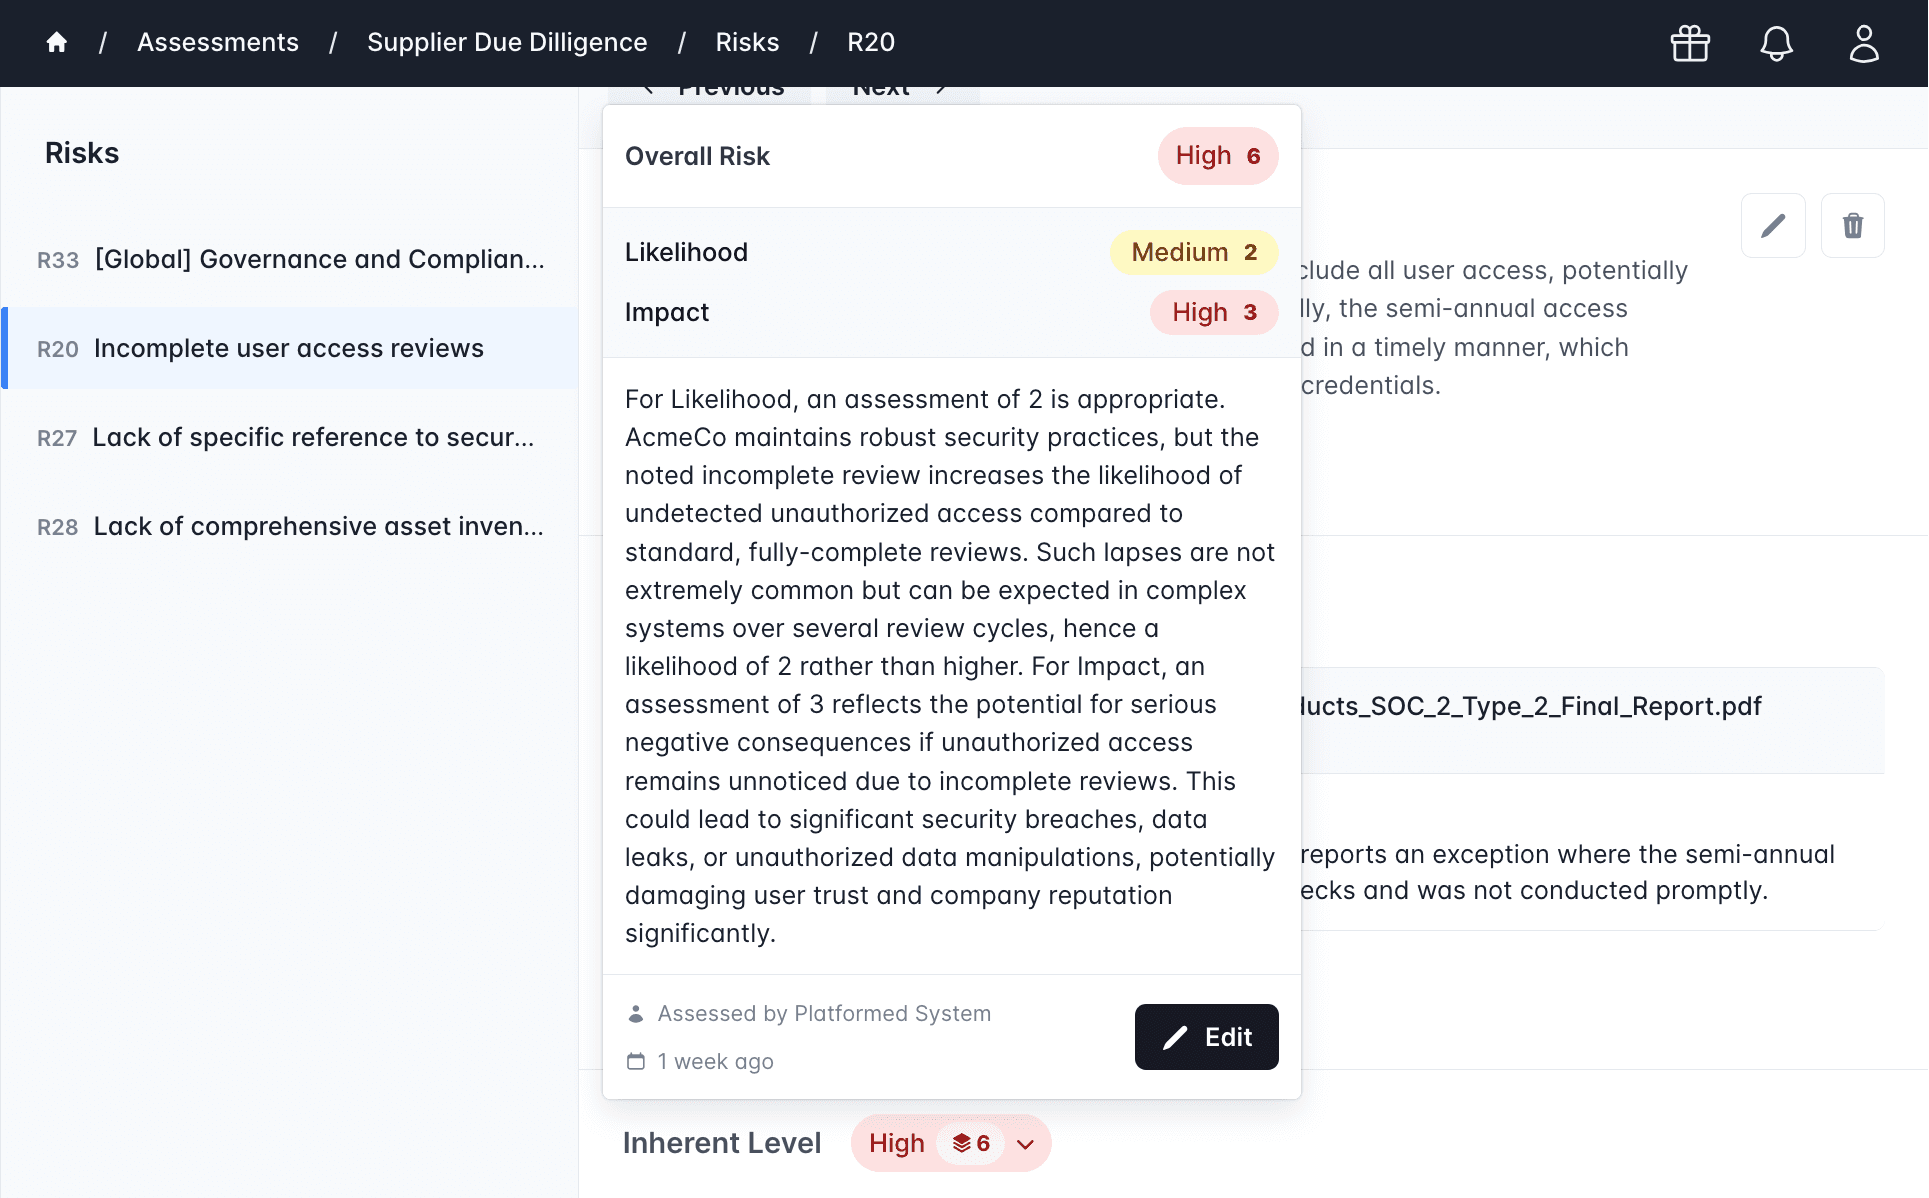Go to the Risks breadcrumb
Image resolution: width=1929 pixels, height=1198 pixels.
coord(747,42)
